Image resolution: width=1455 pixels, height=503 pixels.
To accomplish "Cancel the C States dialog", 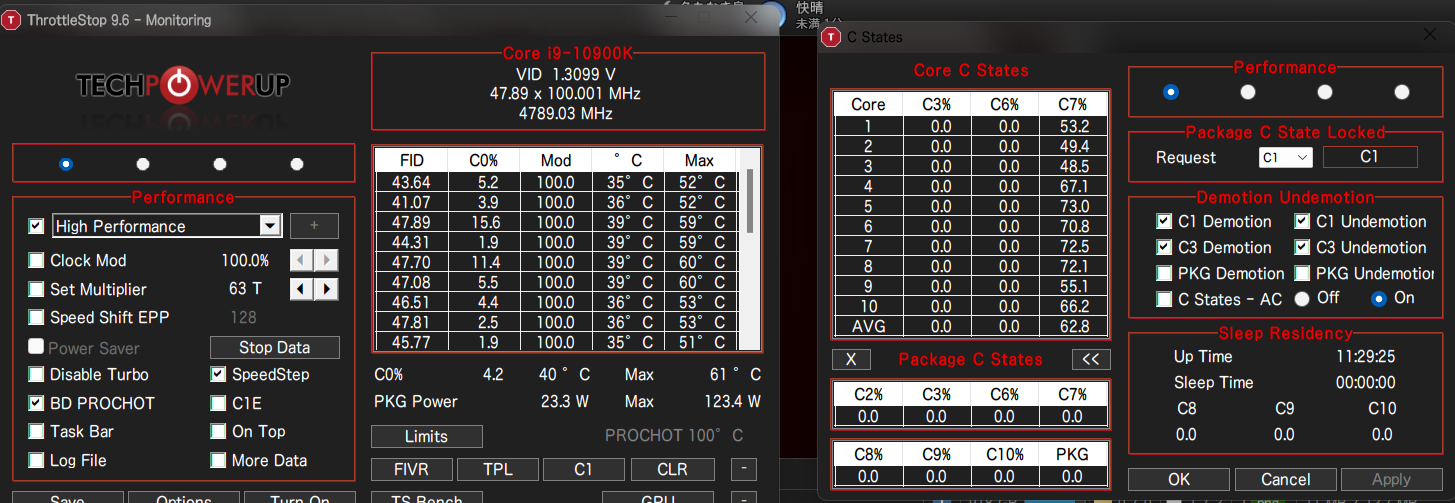I will (1286, 479).
